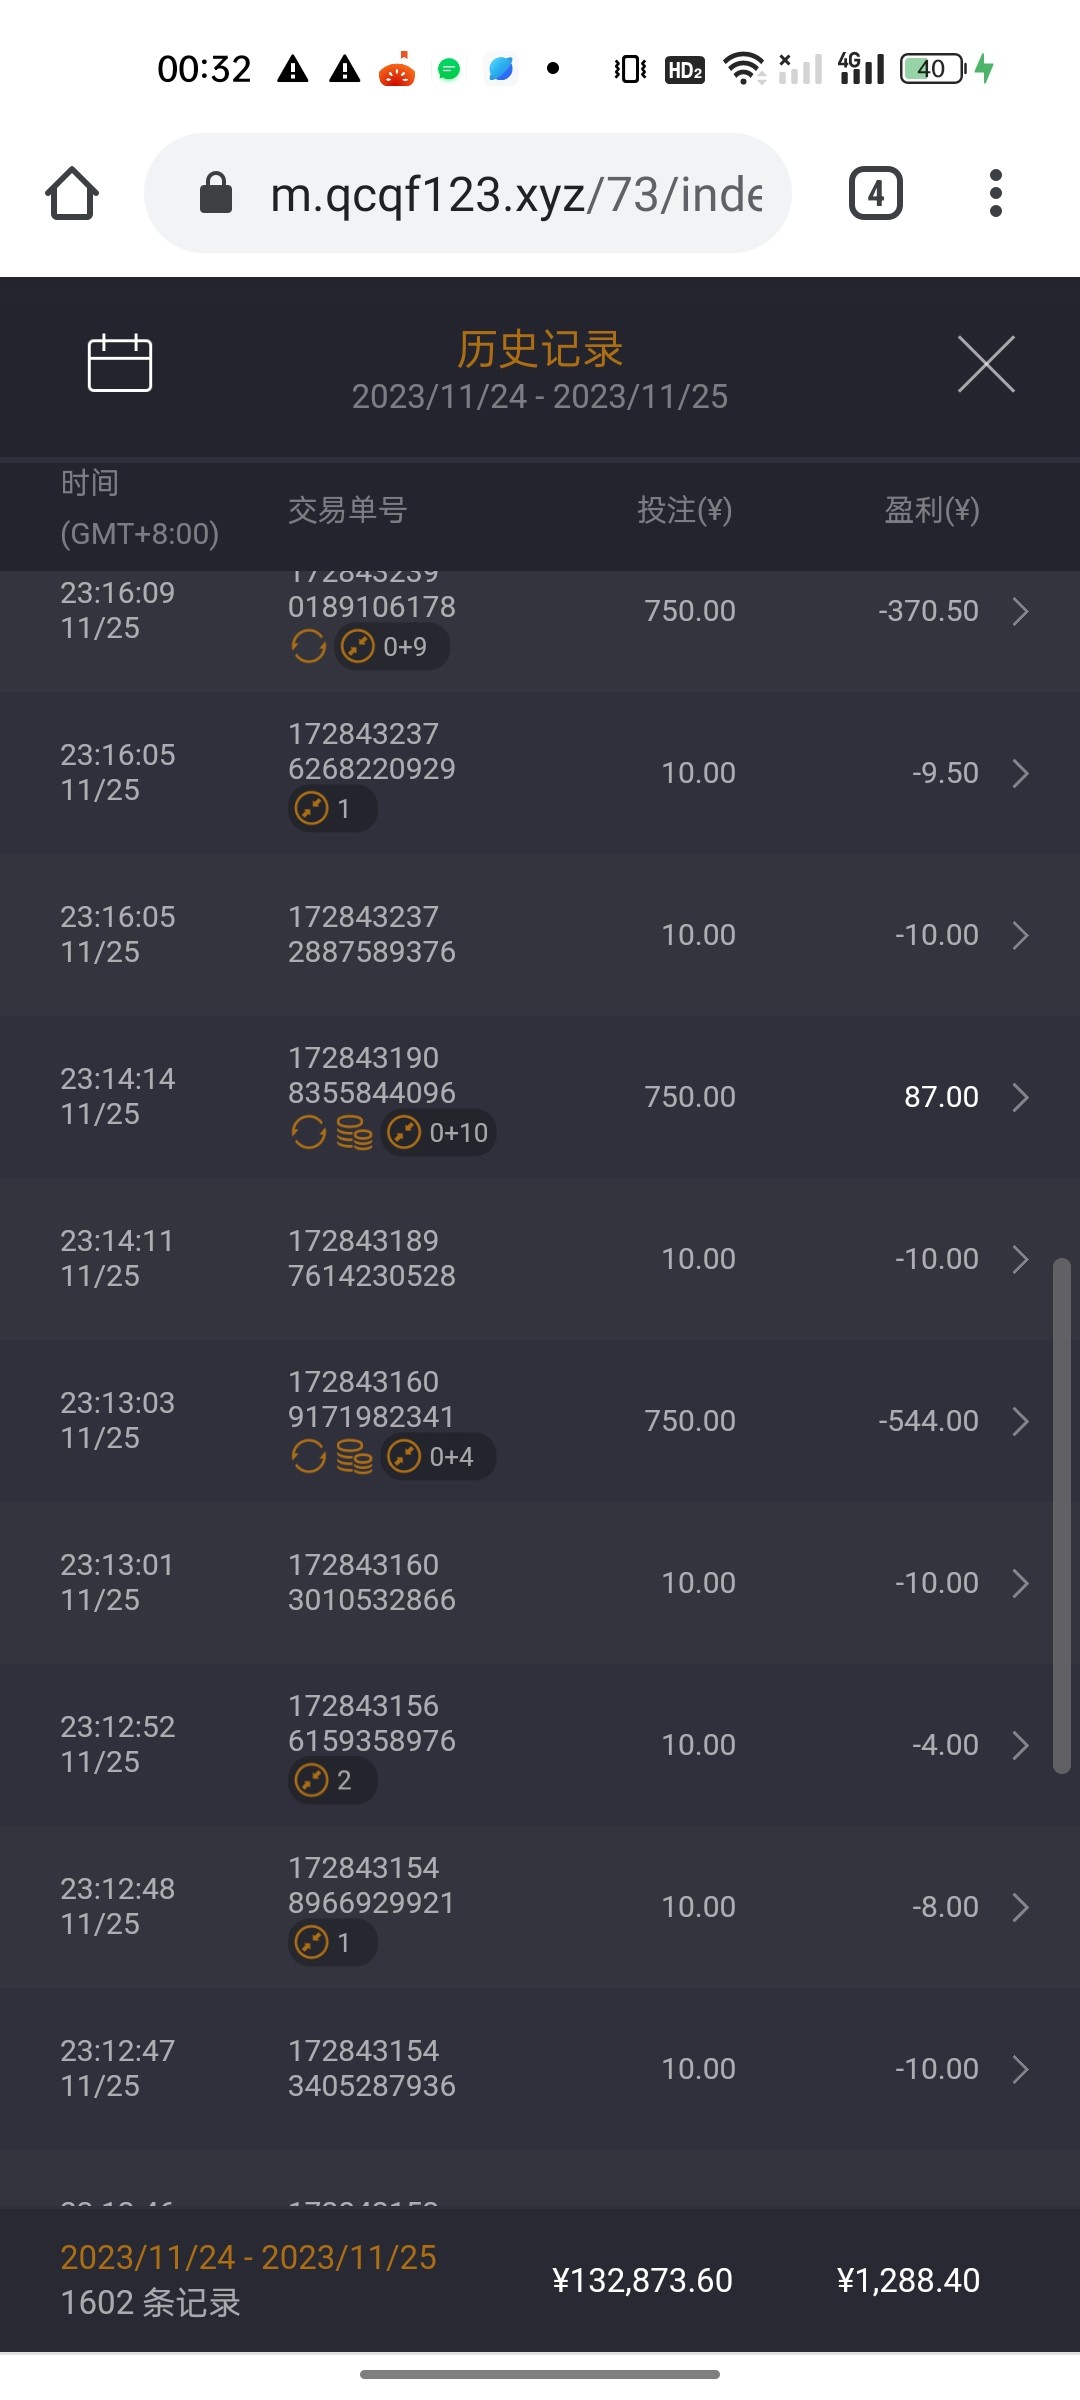The width and height of the screenshot is (1080, 2400).
Task: Tap the browser home icon
Action: tap(72, 193)
